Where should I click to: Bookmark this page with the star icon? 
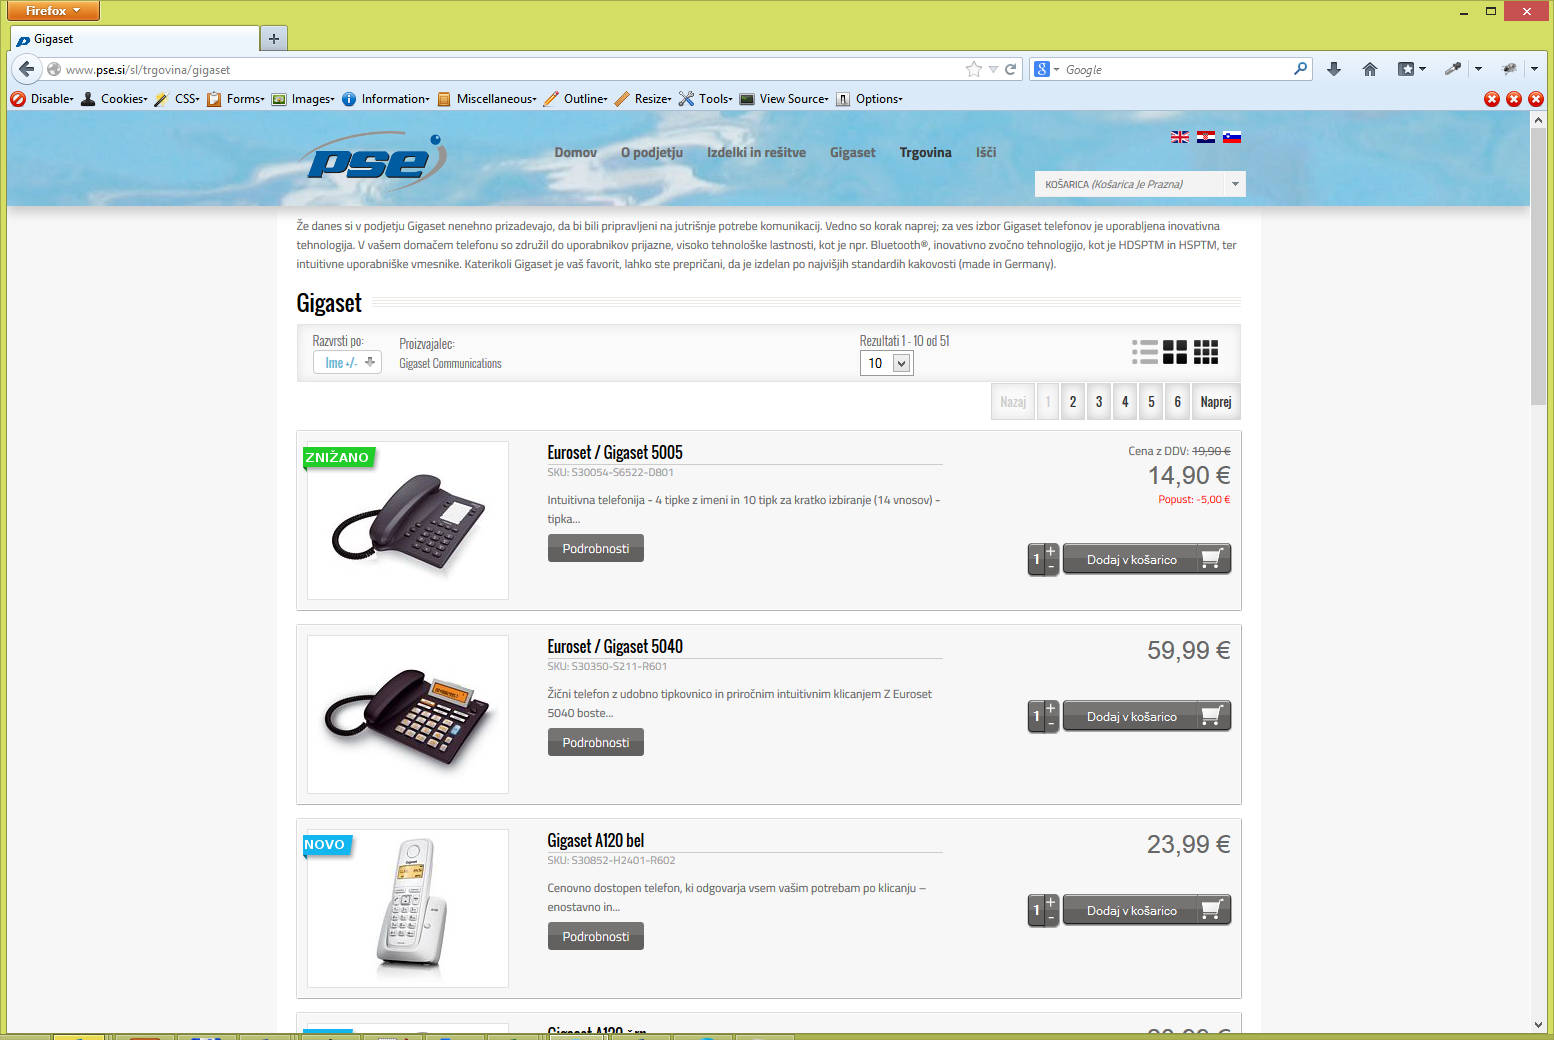coord(974,69)
